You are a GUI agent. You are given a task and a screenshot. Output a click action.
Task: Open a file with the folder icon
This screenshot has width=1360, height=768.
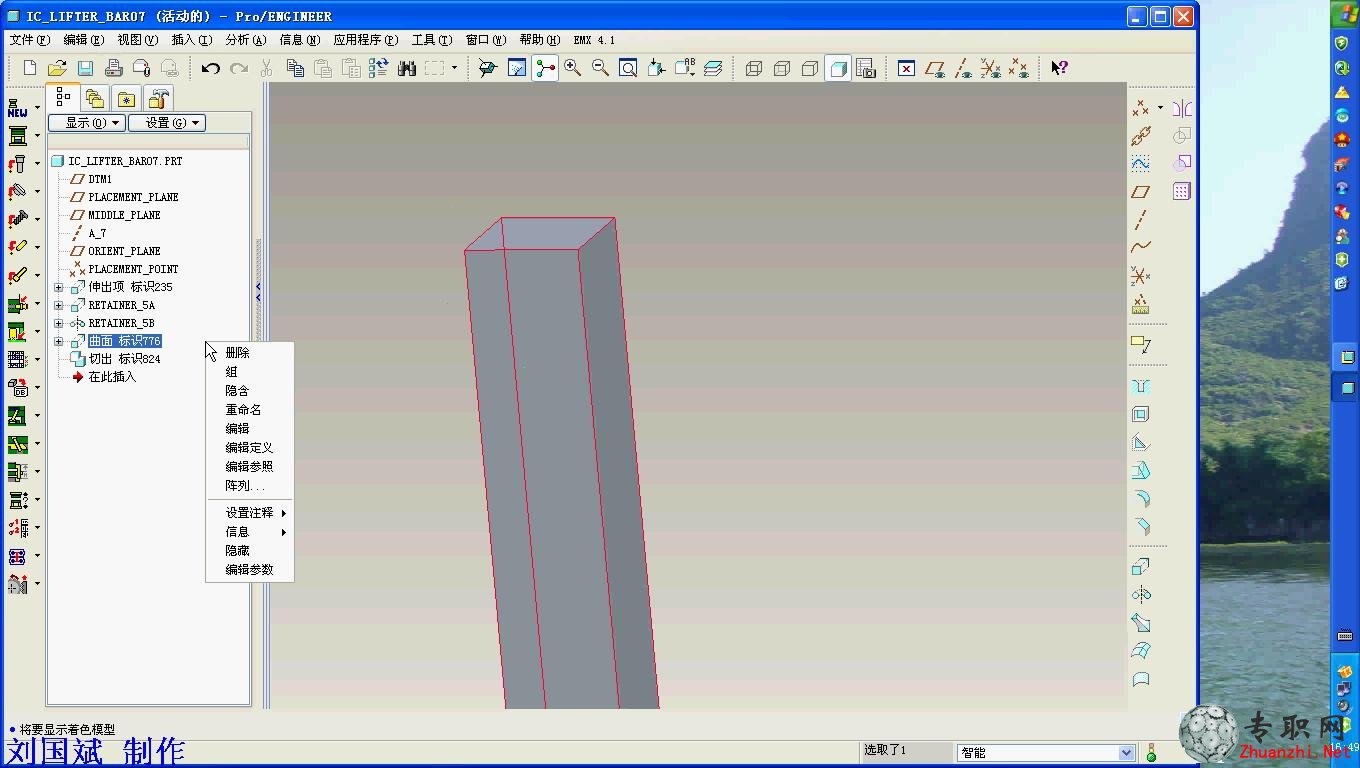(x=58, y=68)
